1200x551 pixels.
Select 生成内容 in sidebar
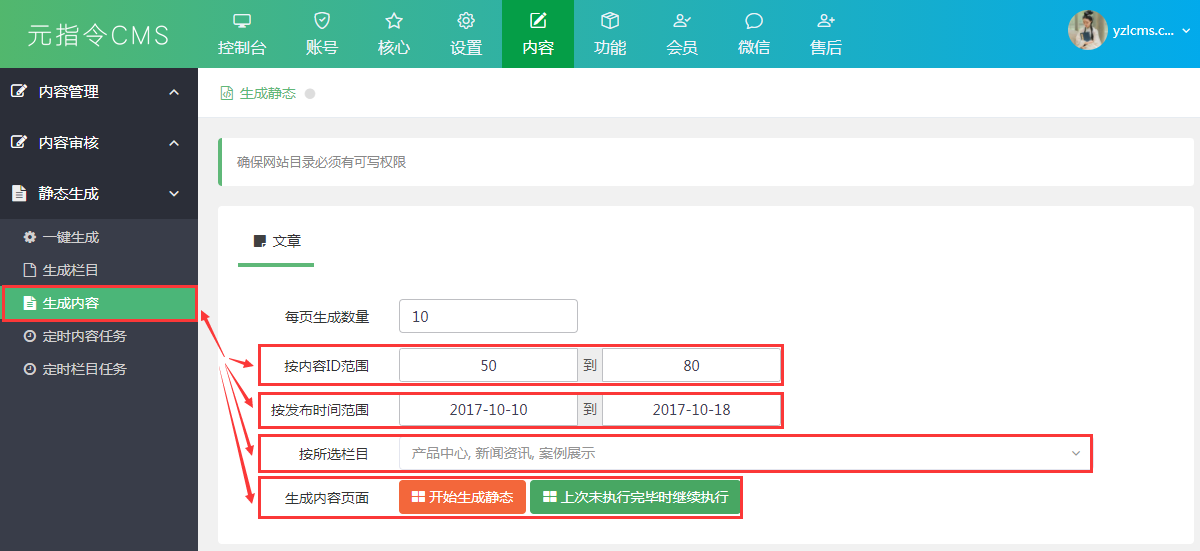click(99, 303)
